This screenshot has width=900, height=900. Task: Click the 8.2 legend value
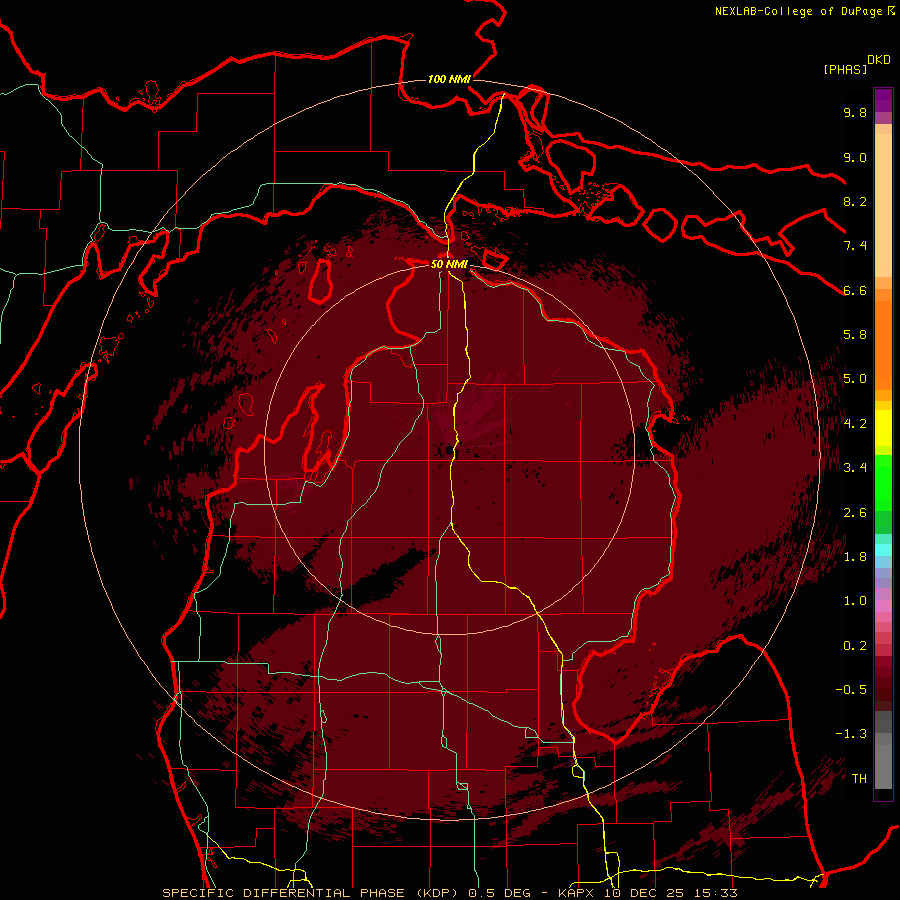click(855, 201)
